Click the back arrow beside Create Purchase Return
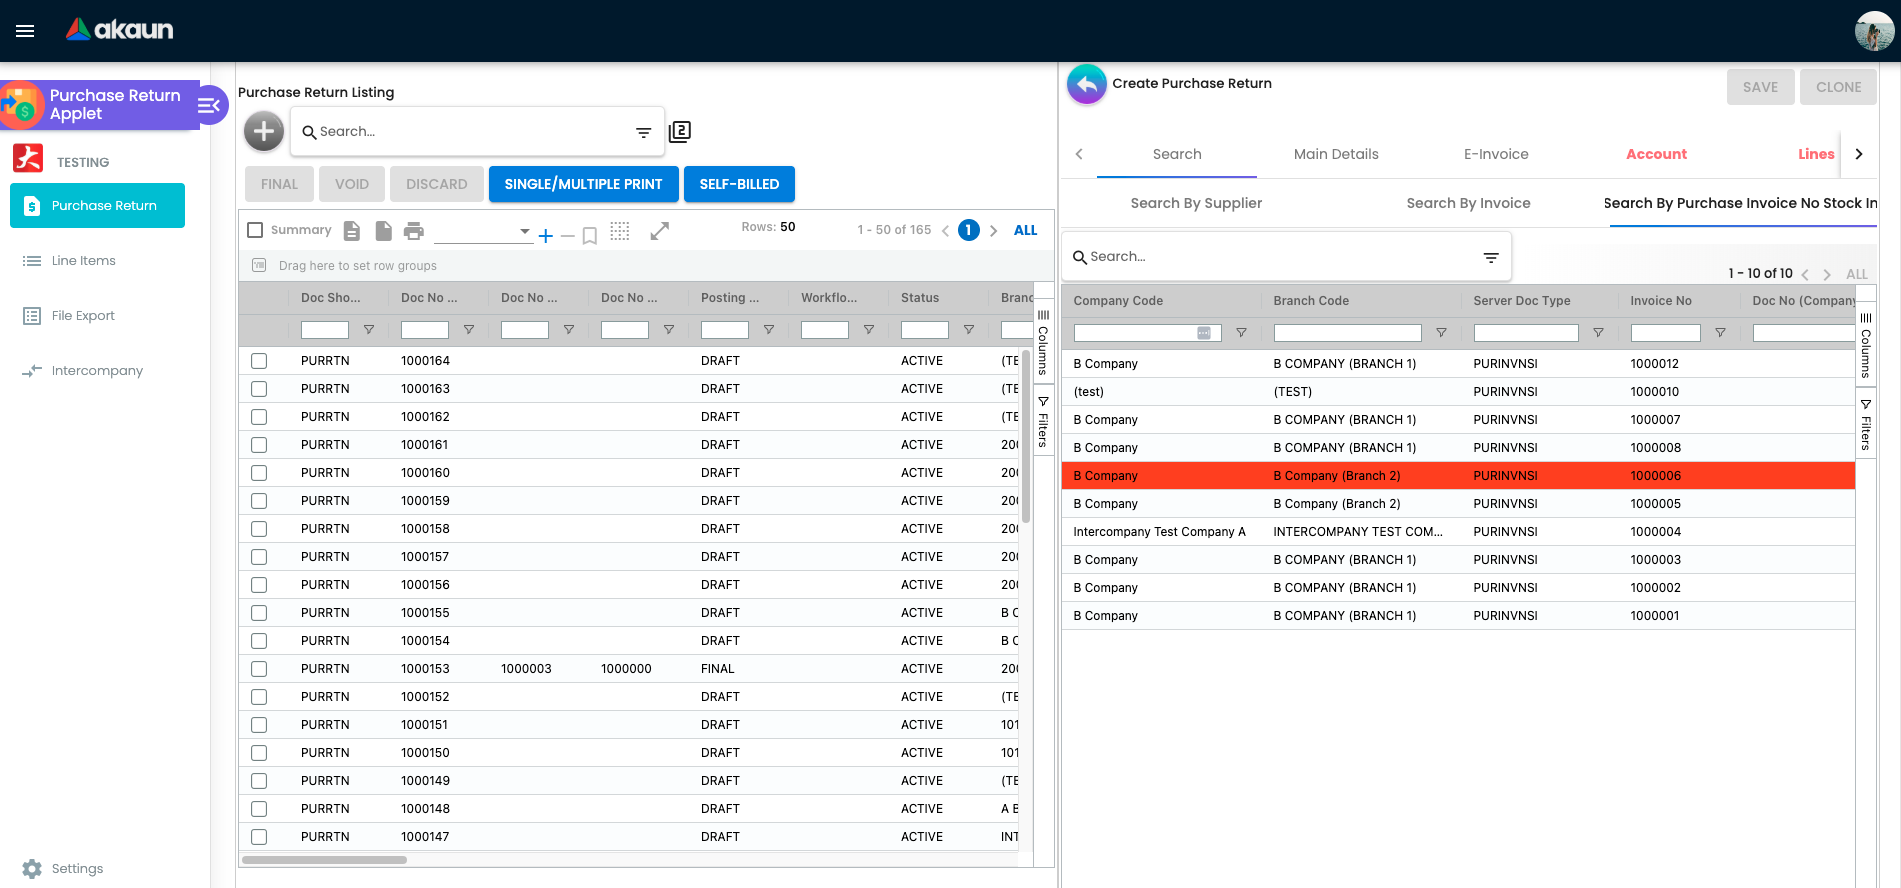Image resolution: width=1901 pixels, height=888 pixels. pyautogui.click(x=1087, y=84)
